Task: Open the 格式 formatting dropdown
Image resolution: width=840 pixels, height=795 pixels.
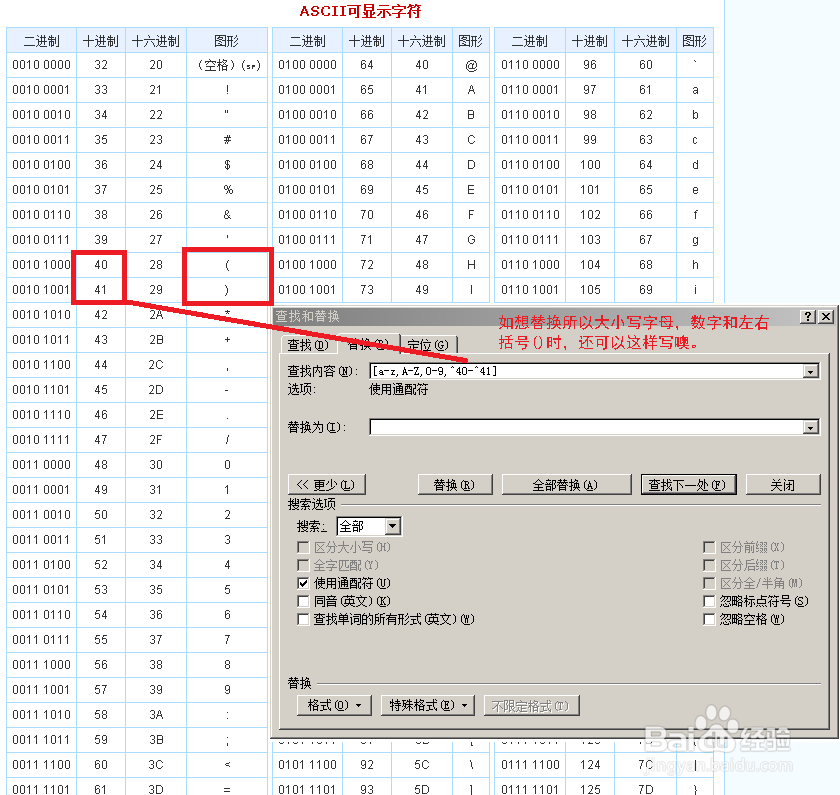Action: [334, 705]
